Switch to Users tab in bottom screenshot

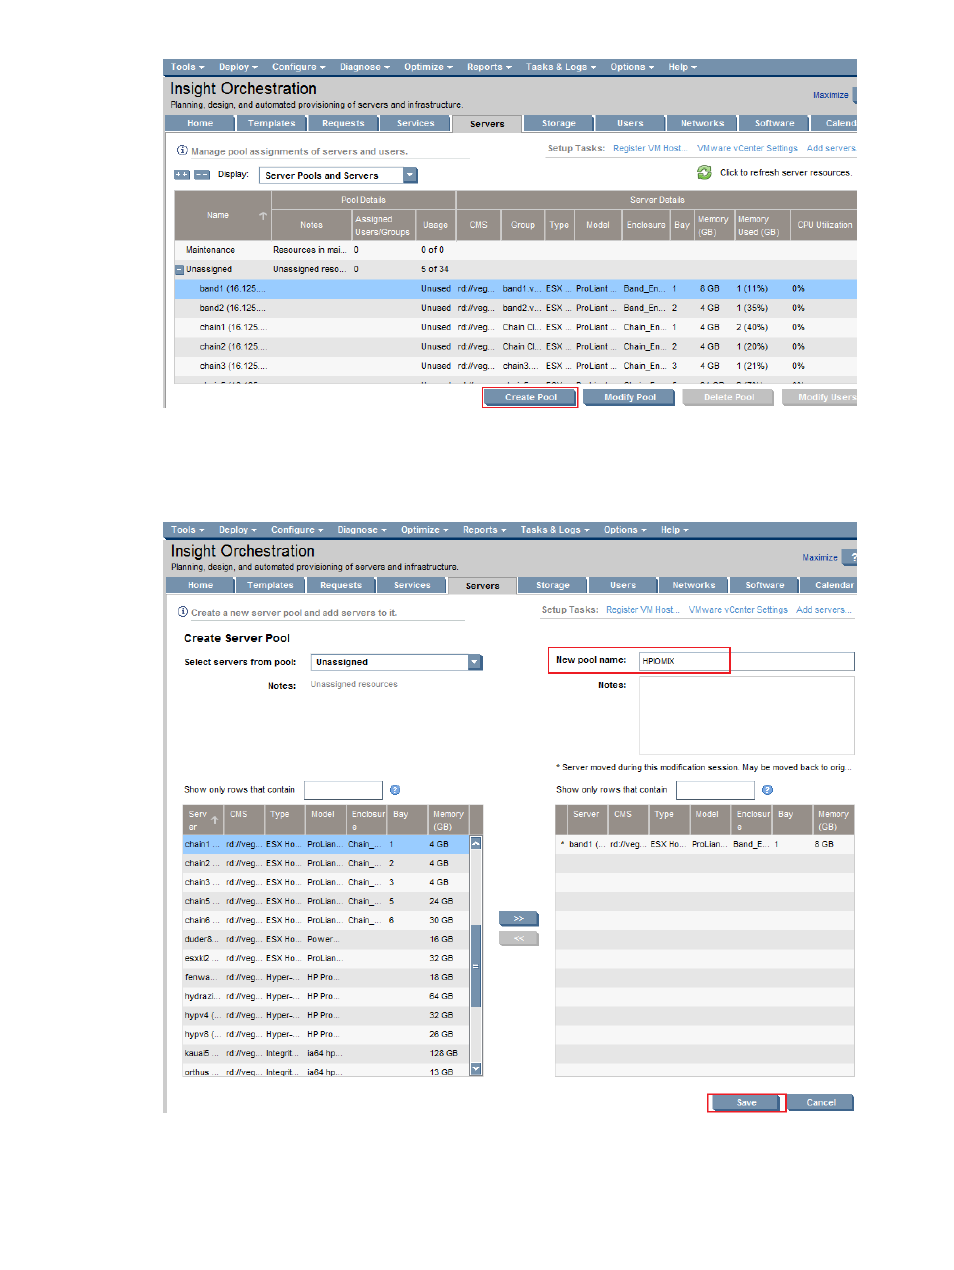click(x=623, y=585)
